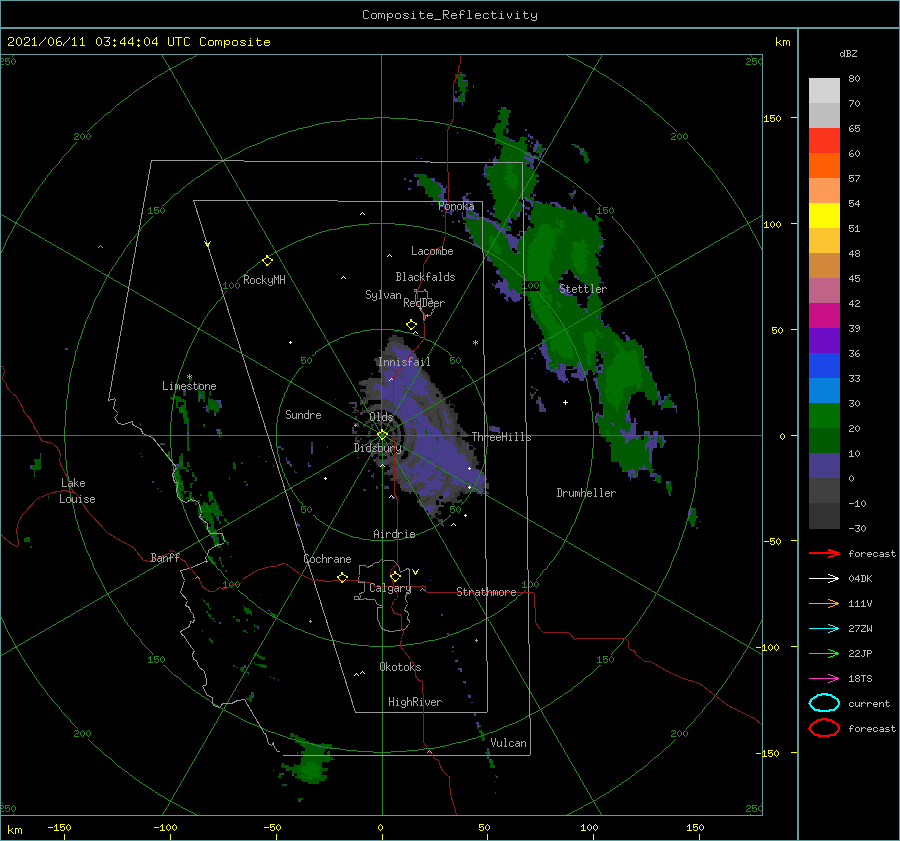This screenshot has width=900, height=841.
Task: Click the Sylvan label
Action: click(383, 295)
